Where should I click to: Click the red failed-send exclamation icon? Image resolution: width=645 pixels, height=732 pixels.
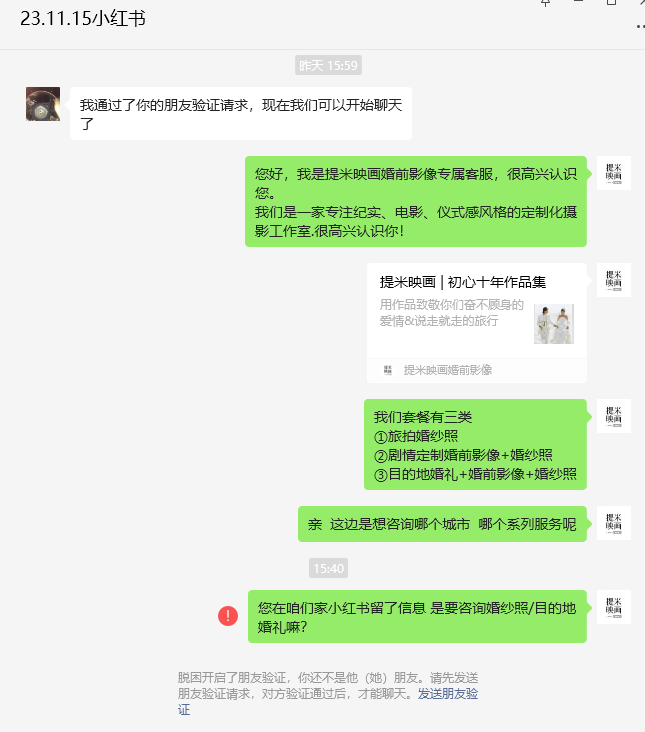[x=228, y=616]
